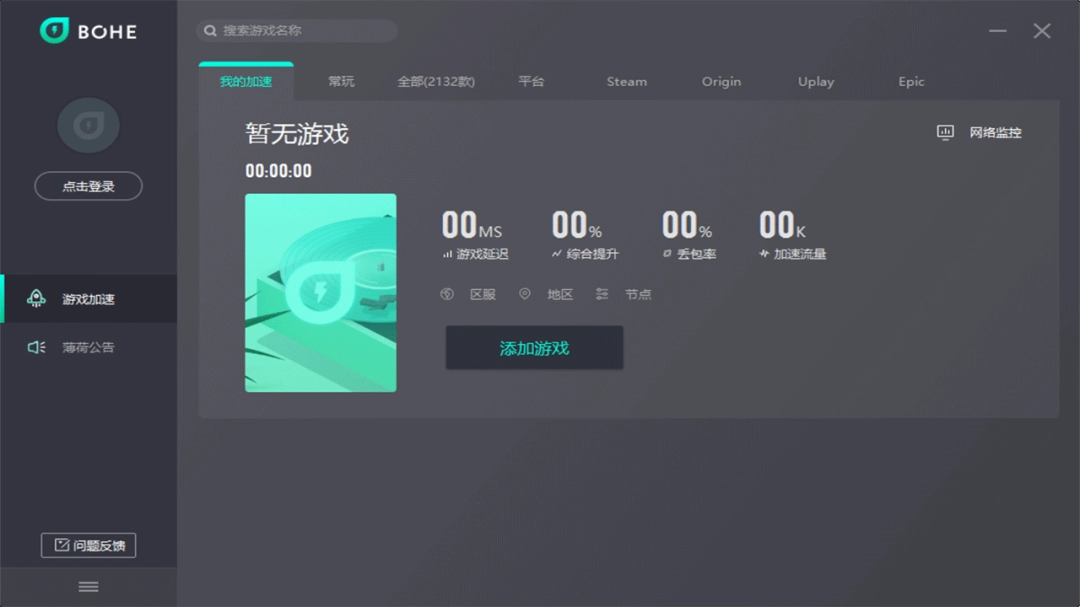Open the 全部(2132款) tab
1080x607 pixels.
pyautogui.click(x=436, y=81)
